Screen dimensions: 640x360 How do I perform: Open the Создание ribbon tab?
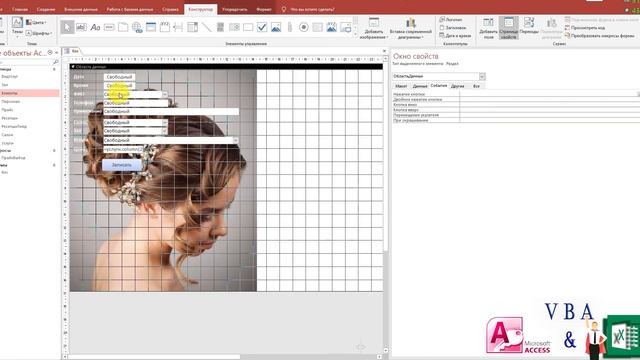click(46, 9)
